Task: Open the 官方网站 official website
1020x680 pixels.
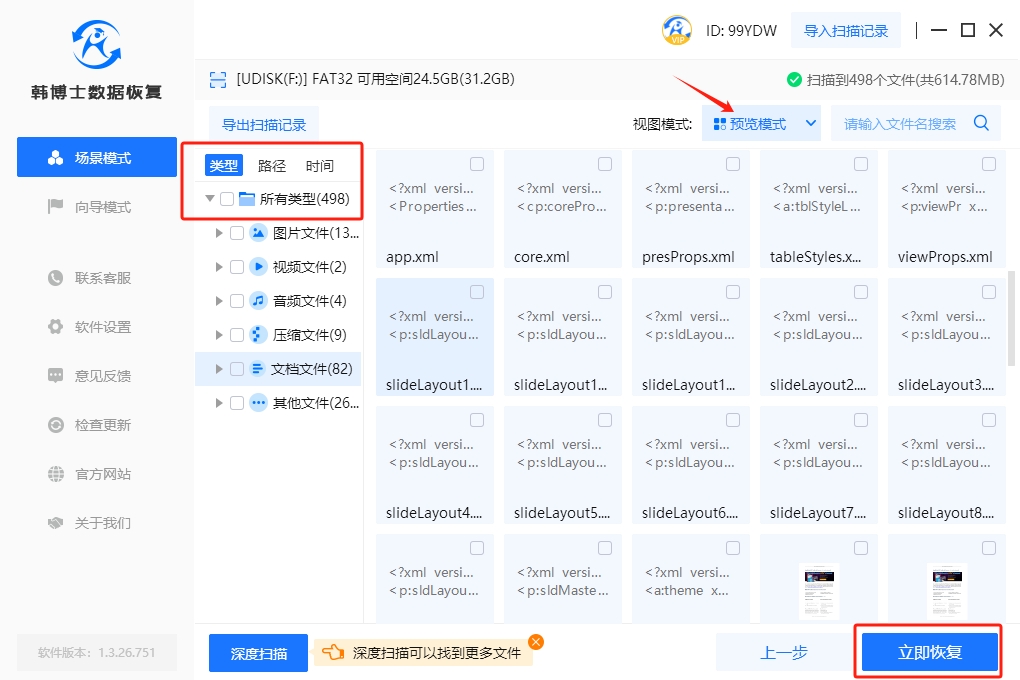Action: [102, 474]
